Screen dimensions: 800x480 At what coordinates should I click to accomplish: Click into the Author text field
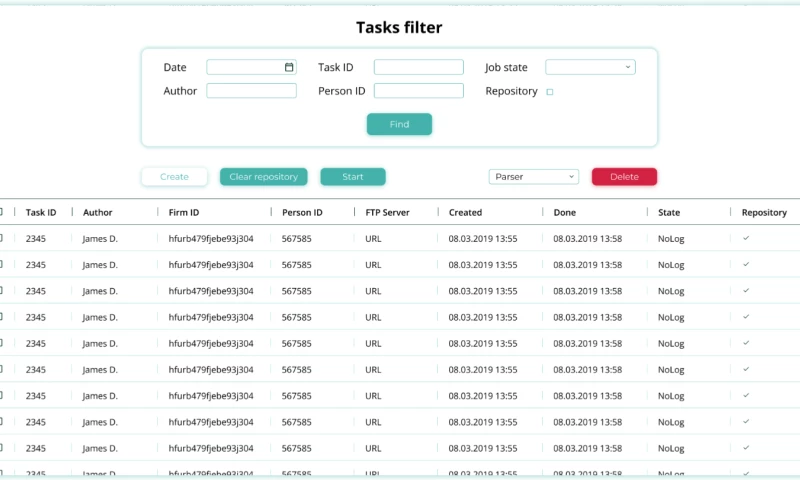[x=251, y=91]
